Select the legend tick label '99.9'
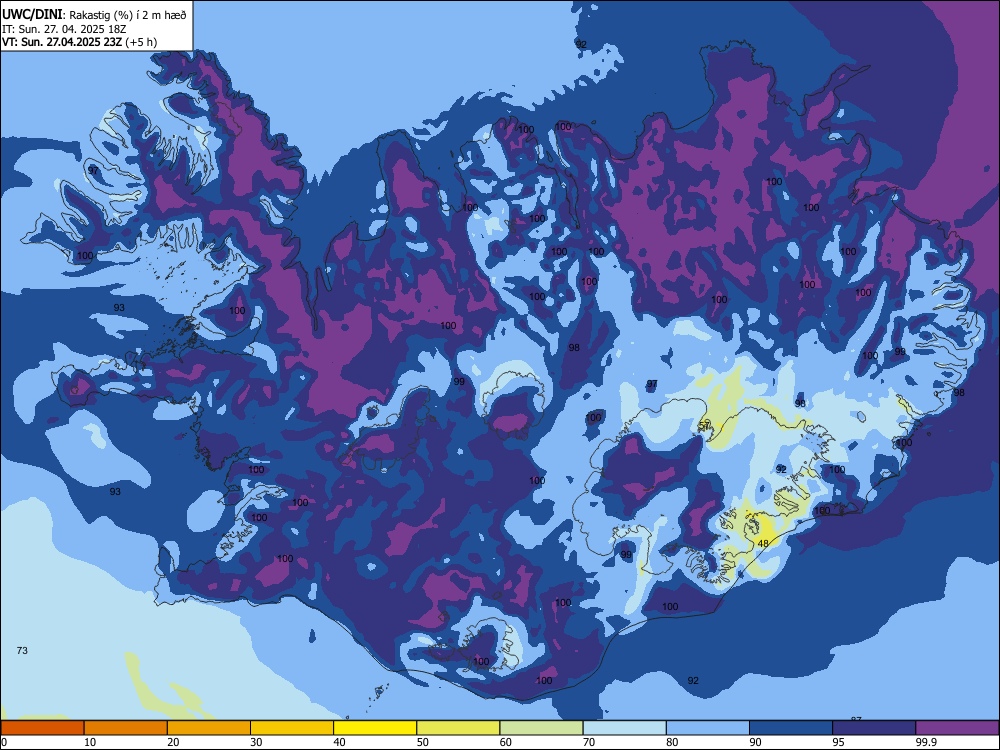Viewport: 1000px width, 750px height. [x=925, y=742]
